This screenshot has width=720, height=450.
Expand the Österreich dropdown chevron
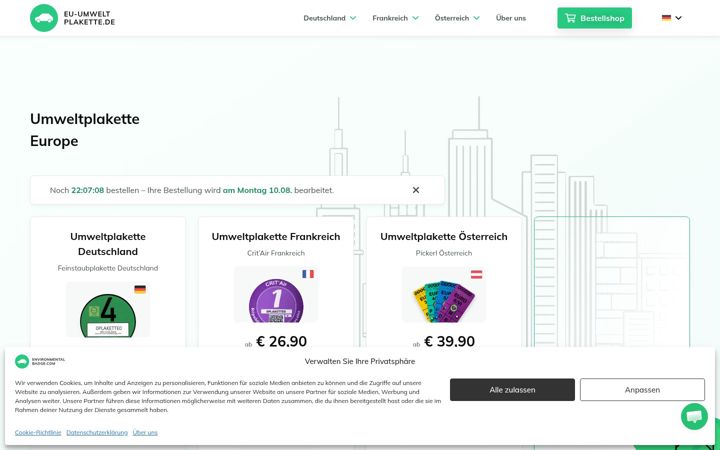click(x=477, y=18)
